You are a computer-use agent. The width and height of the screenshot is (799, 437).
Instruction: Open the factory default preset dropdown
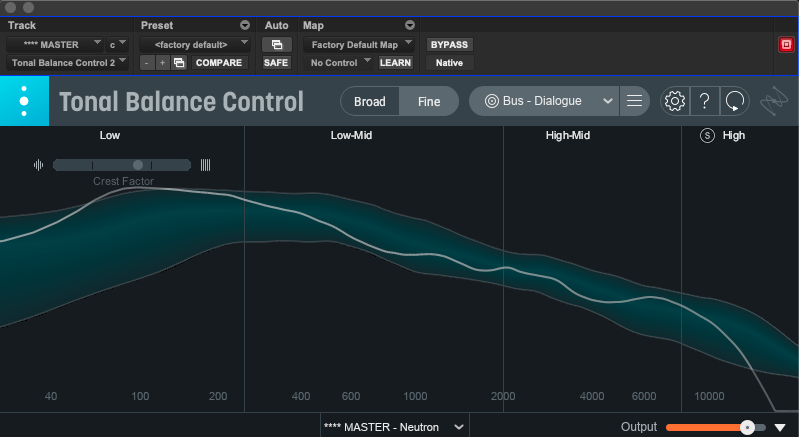point(196,44)
